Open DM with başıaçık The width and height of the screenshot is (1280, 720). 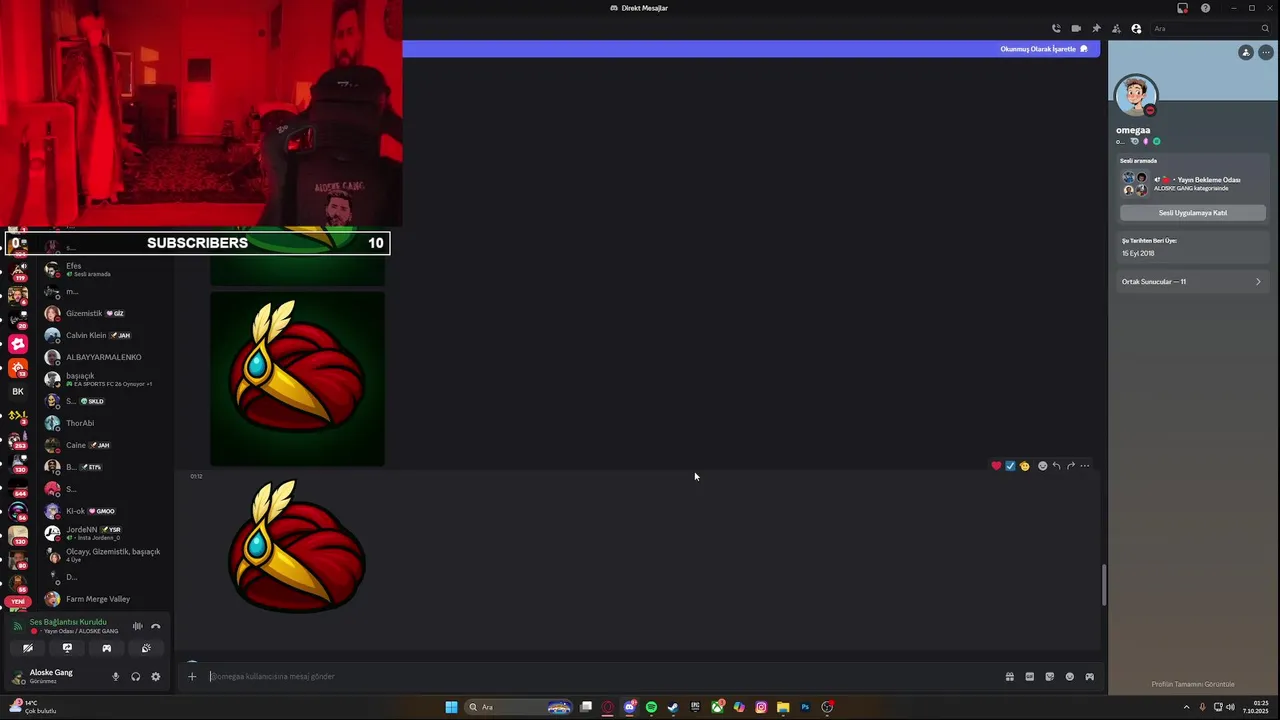[x=104, y=379]
